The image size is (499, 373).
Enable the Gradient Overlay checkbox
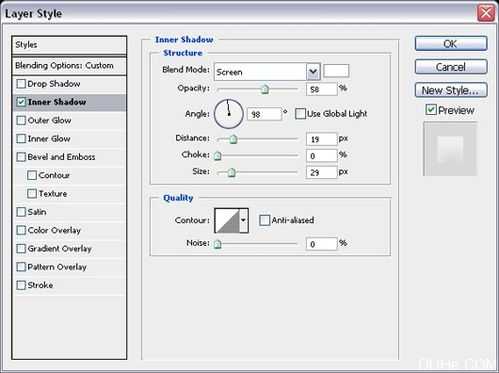tap(21, 249)
